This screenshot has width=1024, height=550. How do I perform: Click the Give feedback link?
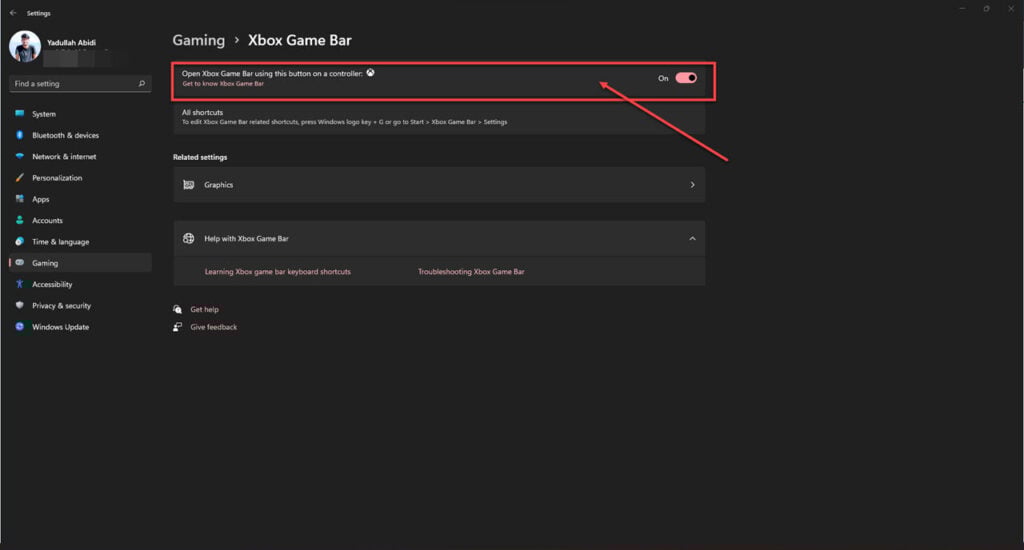pyautogui.click(x=214, y=327)
